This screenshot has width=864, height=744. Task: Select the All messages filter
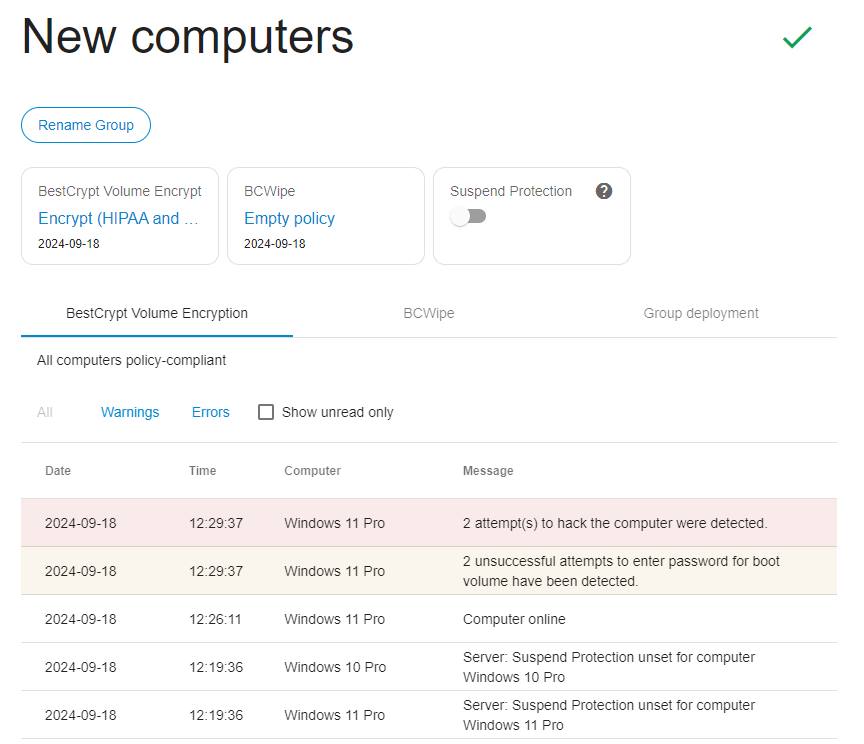45,412
